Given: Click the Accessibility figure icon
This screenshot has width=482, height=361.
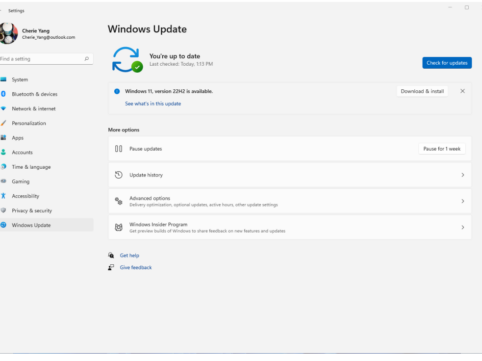Looking at the screenshot, I should point(3,196).
